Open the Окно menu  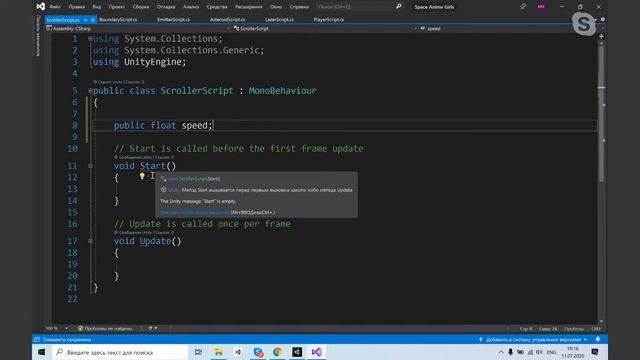(276, 7)
